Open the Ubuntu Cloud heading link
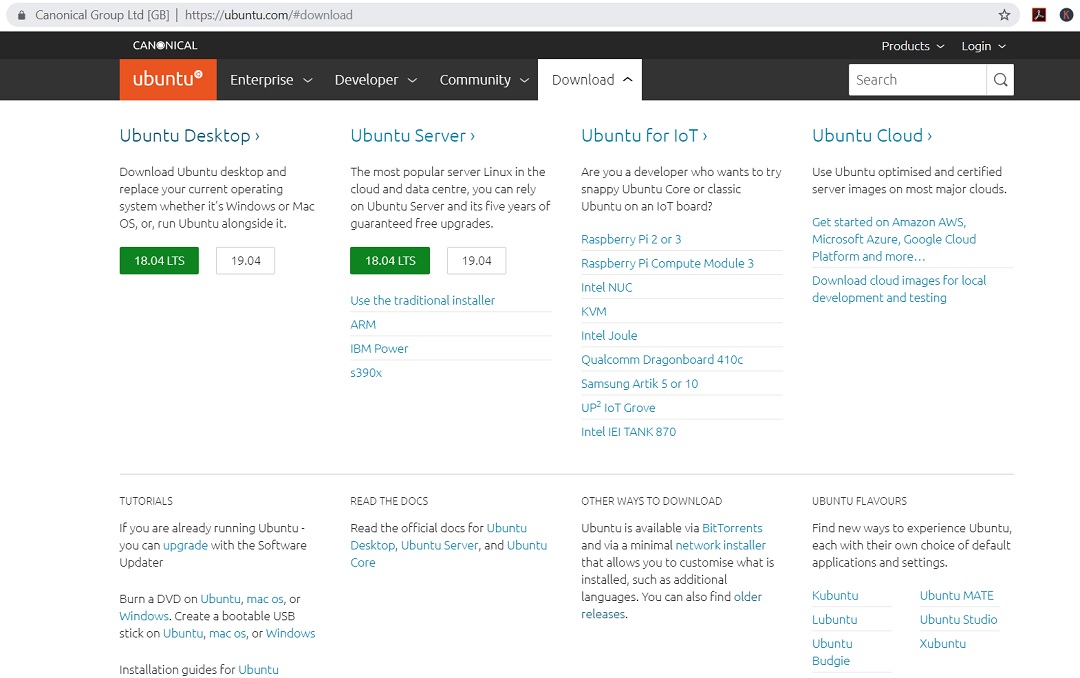This screenshot has width=1080, height=678. 872,136
